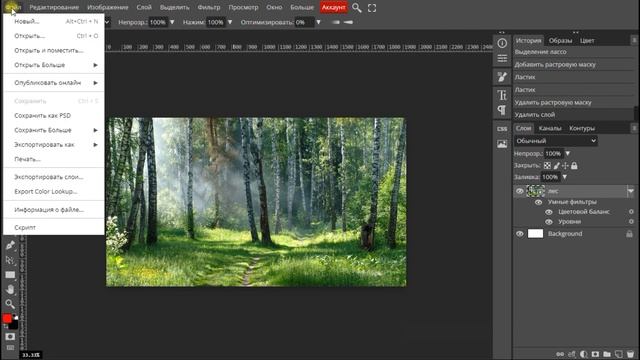Switch to Каналы tab
640x360 pixels.
coord(550,128)
